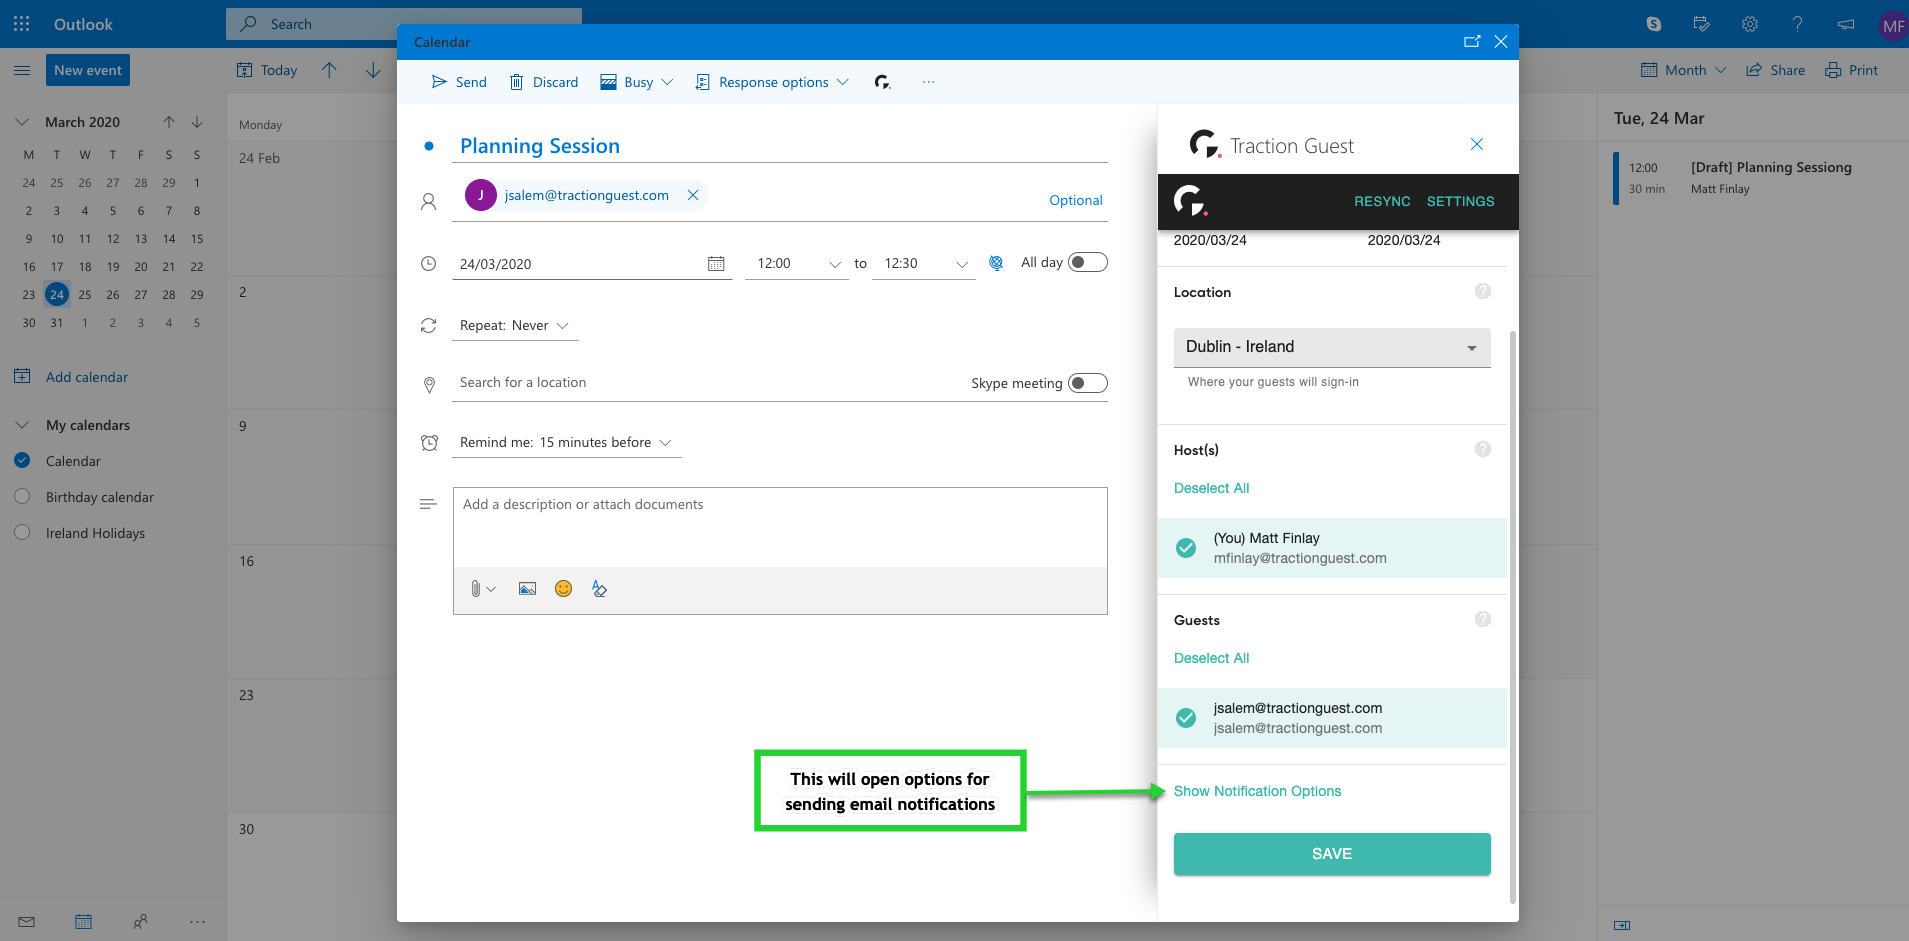1909x941 pixels.
Task: Click the New event button
Action: pyautogui.click(x=88, y=70)
